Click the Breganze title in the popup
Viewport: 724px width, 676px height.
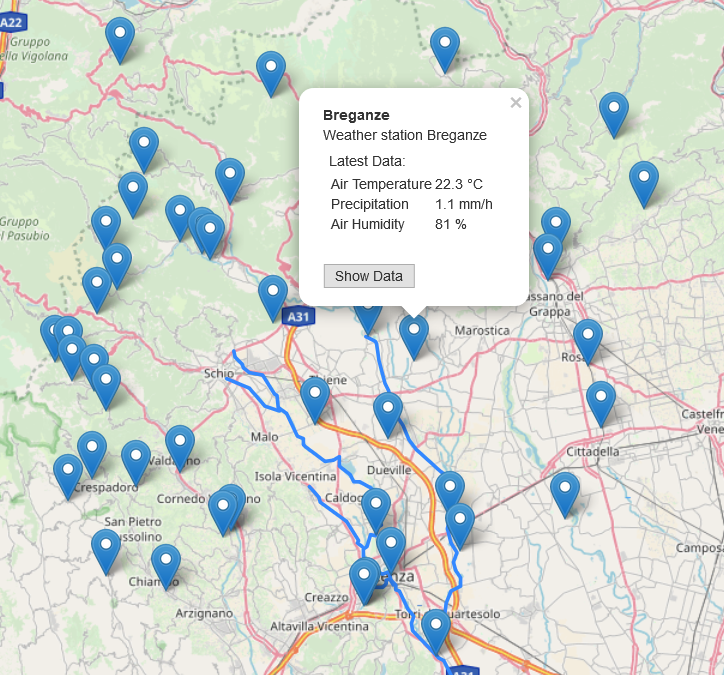[x=356, y=115]
